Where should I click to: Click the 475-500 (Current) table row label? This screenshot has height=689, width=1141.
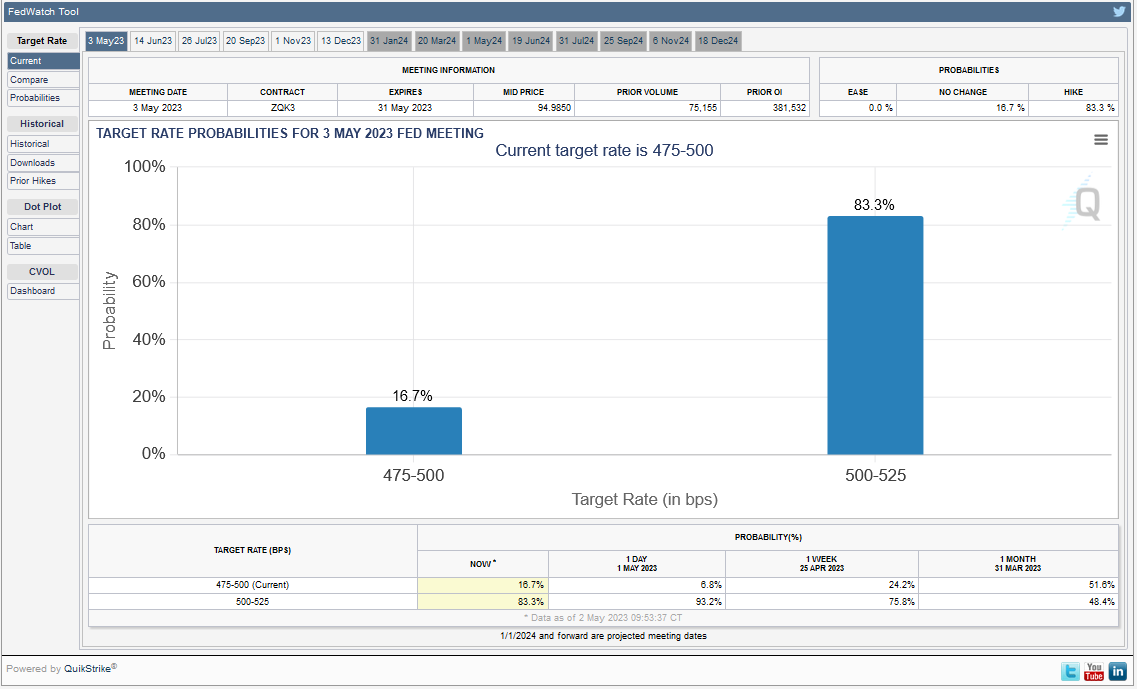253,585
